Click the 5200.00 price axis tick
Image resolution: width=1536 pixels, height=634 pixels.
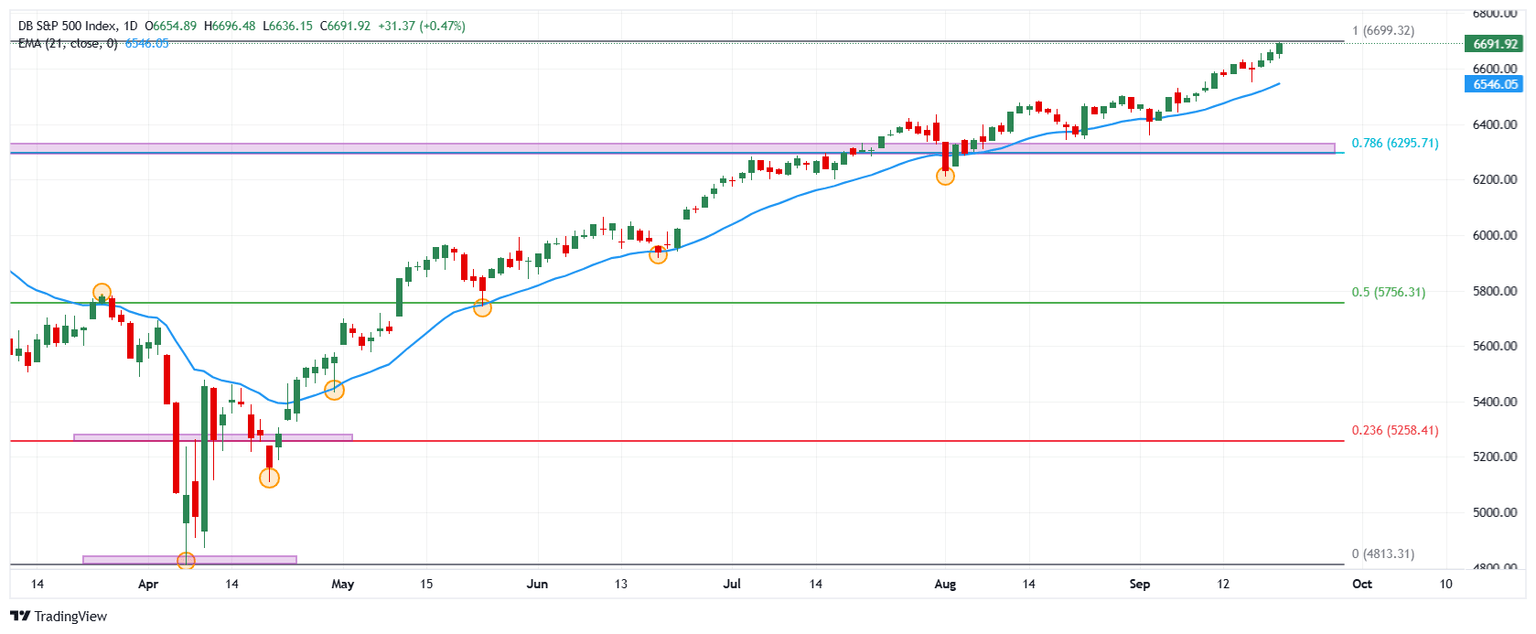click(x=1496, y=457)
